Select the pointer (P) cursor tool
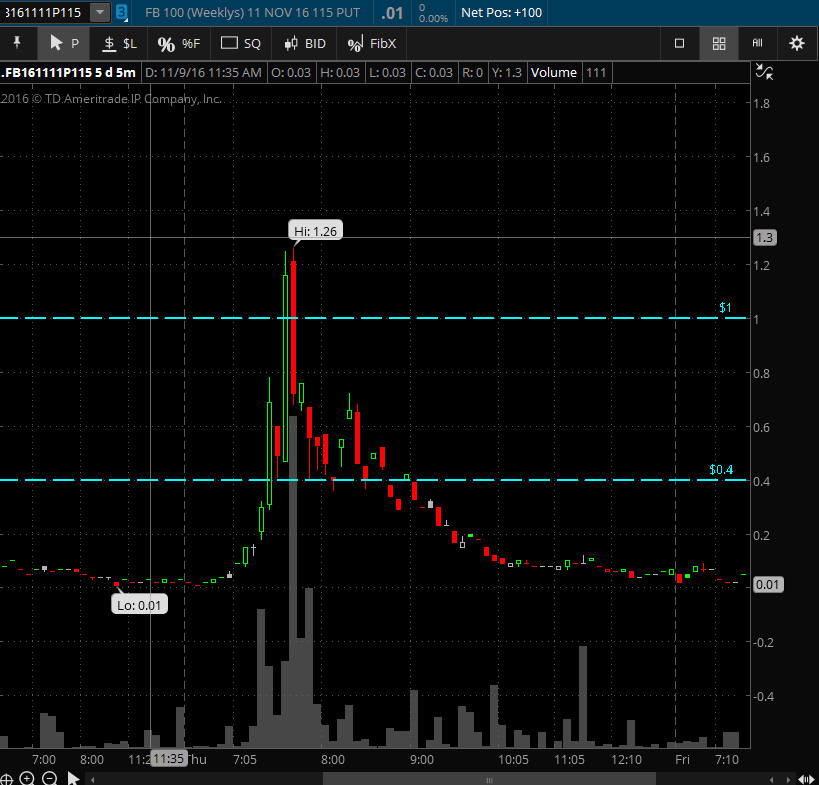The width and height of the screenshot is (819, 785). tap(63, 43)
